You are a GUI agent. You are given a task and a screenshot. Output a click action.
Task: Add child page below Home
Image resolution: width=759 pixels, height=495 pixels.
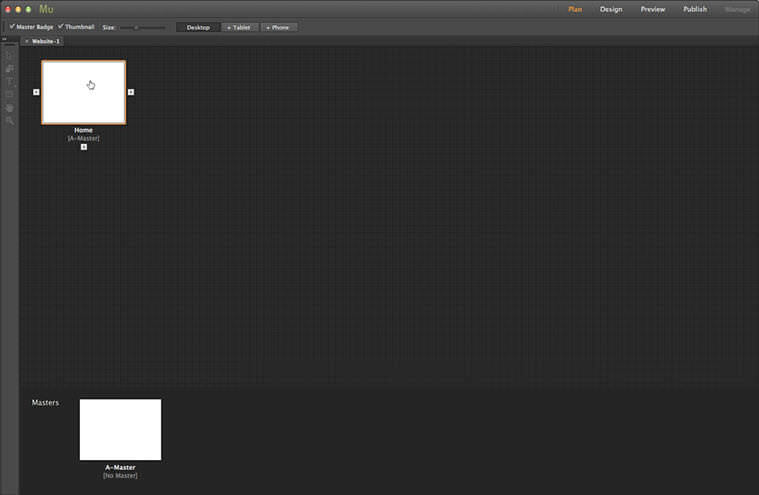click(x=84, y=147)
